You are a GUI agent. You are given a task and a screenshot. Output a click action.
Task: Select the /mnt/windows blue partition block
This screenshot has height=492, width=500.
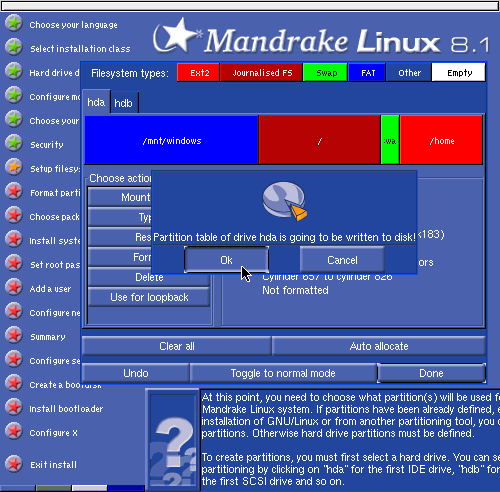click(x=172, y=140)
